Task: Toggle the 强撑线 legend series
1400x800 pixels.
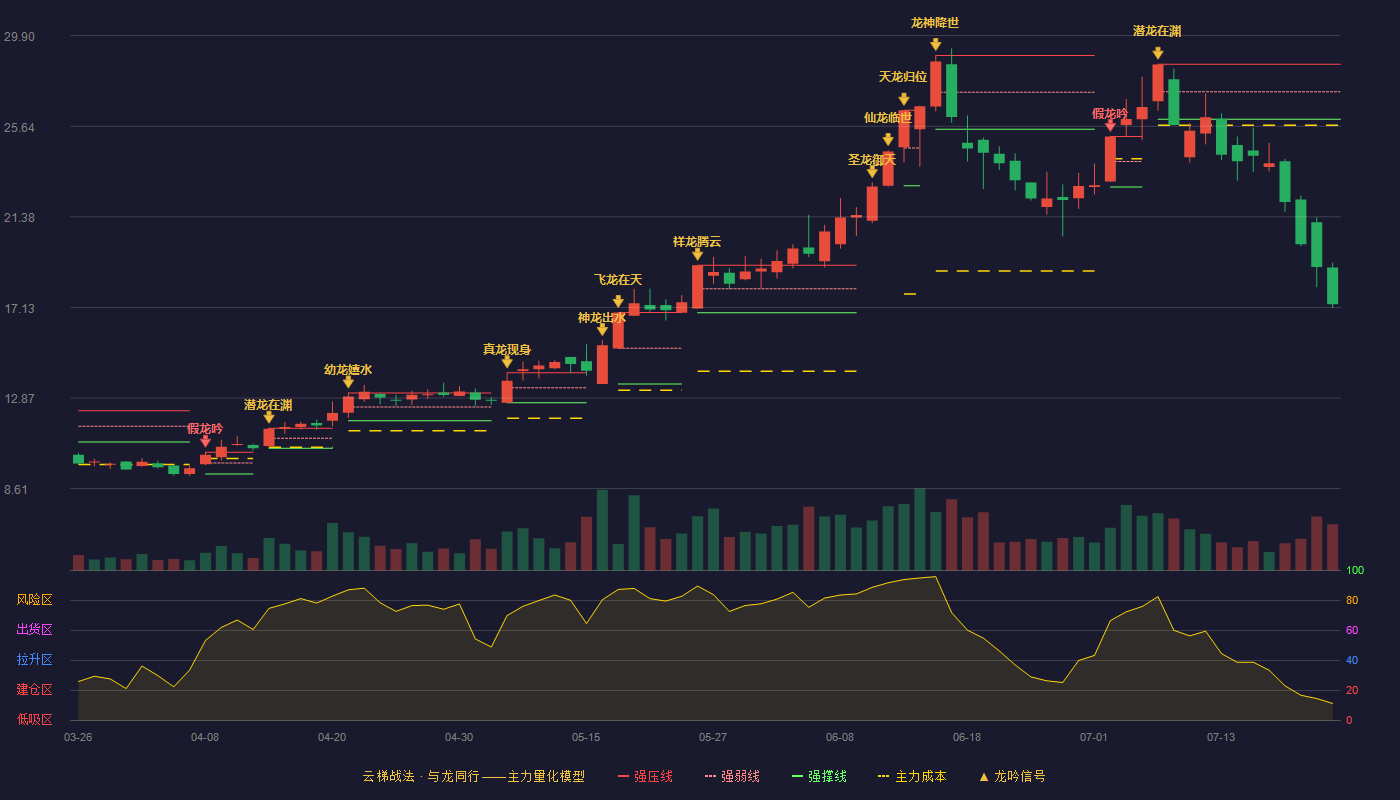Action: click(x=819, y=776)
